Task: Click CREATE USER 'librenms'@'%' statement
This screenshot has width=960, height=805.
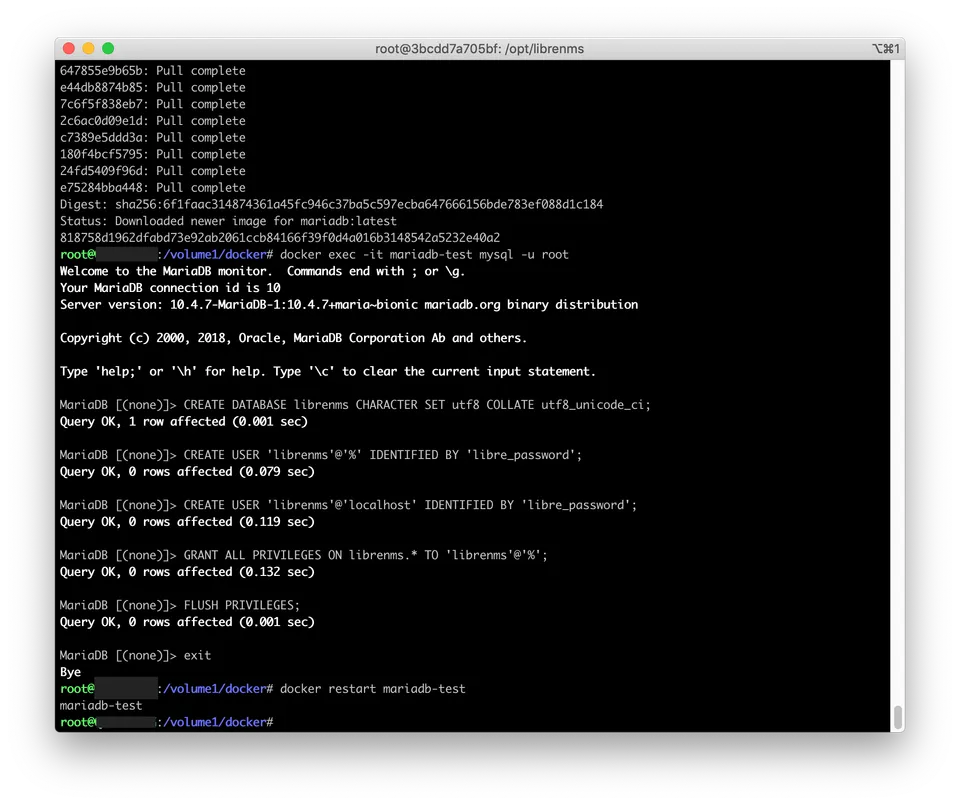Action: pyautogui.click(x=383, y=455)
